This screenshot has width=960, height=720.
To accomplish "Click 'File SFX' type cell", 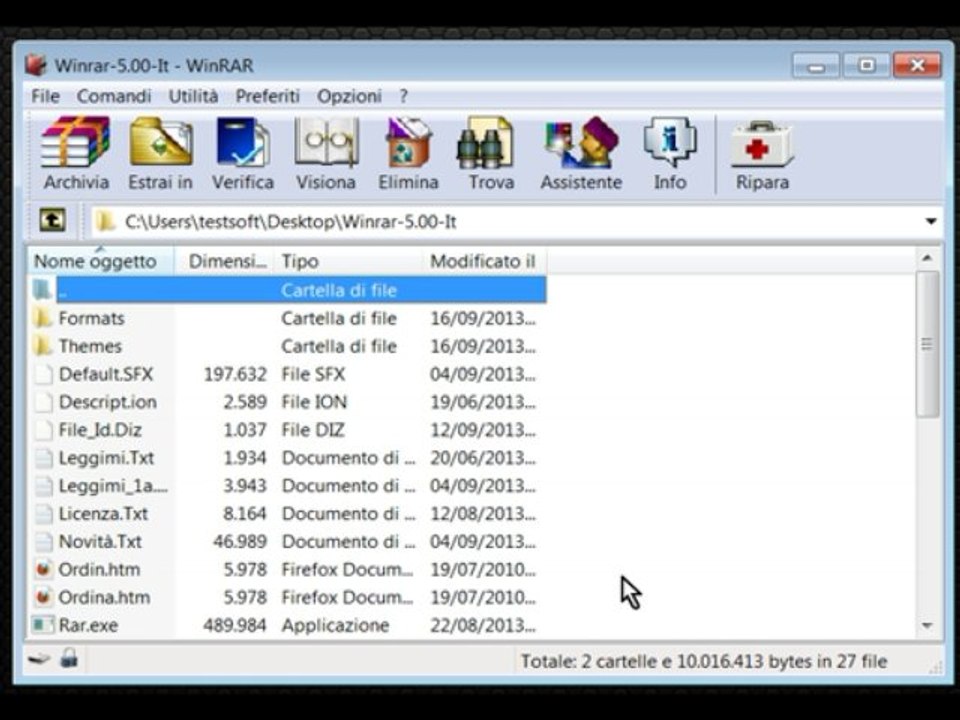I will (x=313, y=373).
